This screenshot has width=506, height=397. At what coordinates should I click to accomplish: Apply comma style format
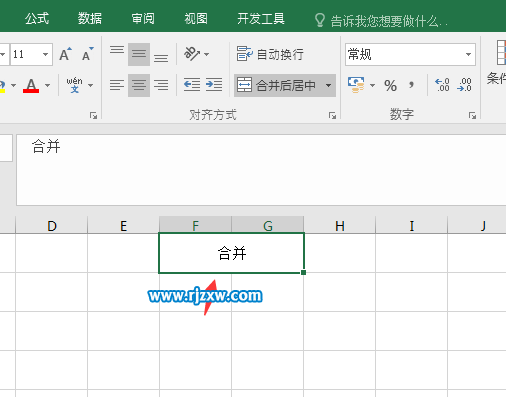click(x=412, y=85)
